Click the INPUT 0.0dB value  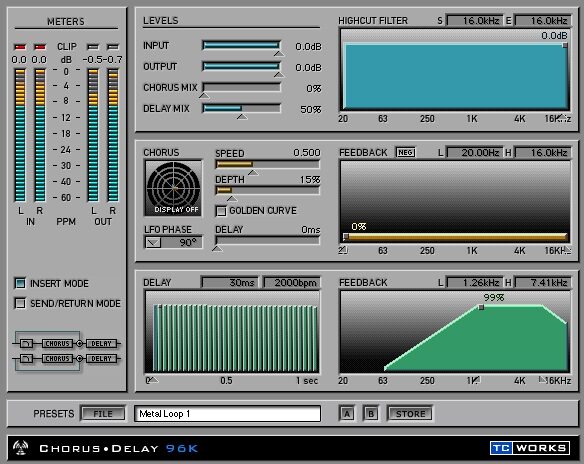[x=308, y=47]
